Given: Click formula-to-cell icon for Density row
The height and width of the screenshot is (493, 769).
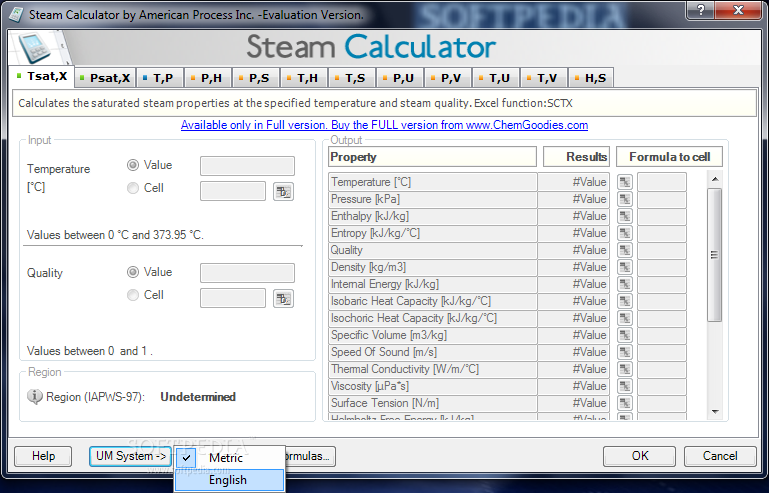Looking at the screenshot, I should [x=625, y=267].
